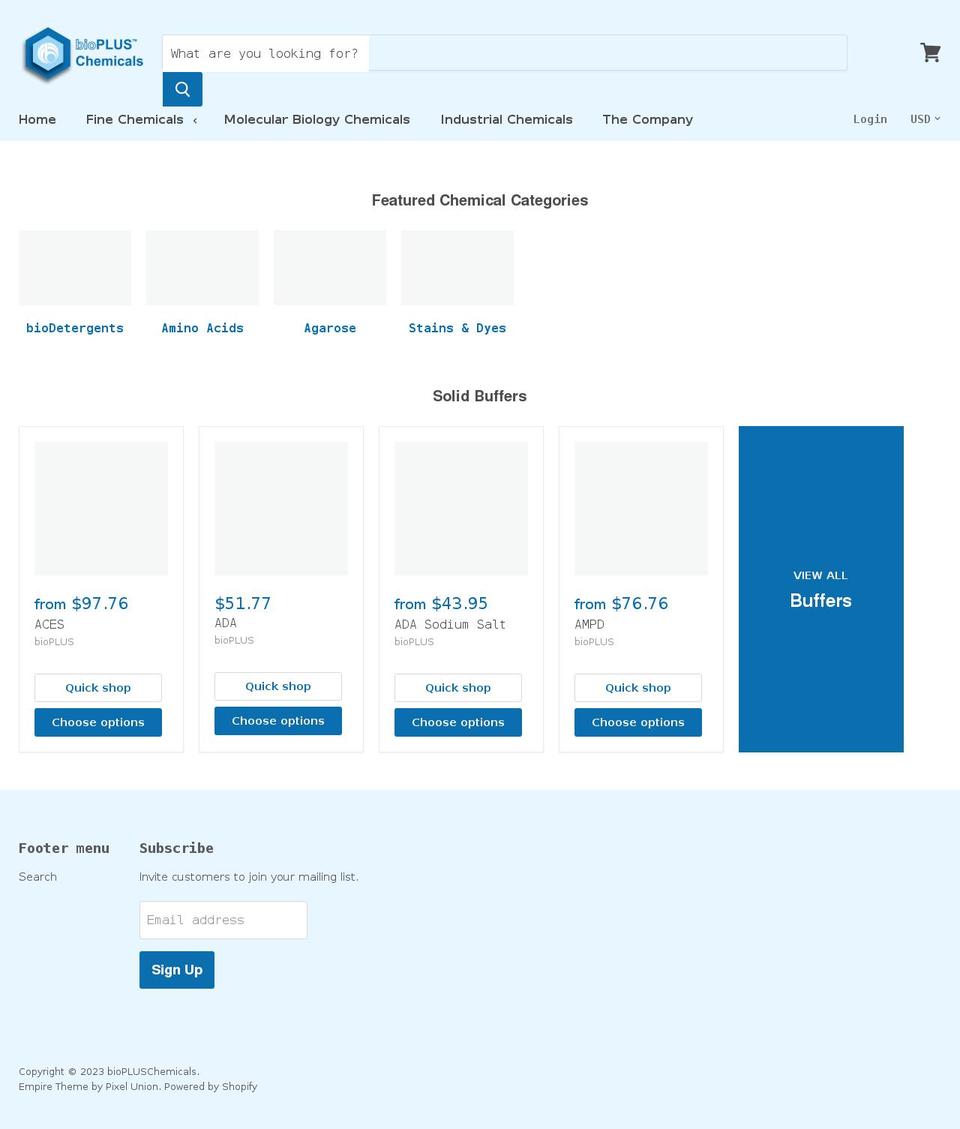Image resolution: width=960 pixels, height=1129 pixels.
Task: Click the from $43.95 price
Action: click(x=441, y=603)
